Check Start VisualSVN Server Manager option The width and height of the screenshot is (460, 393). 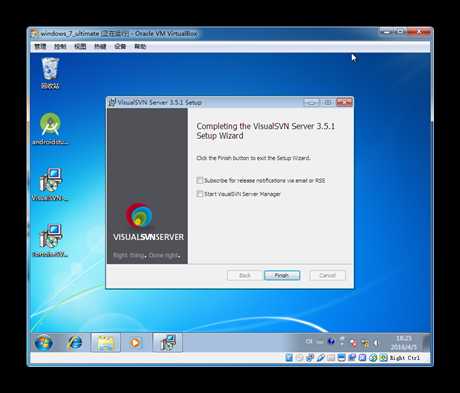(x=200, y=194)
